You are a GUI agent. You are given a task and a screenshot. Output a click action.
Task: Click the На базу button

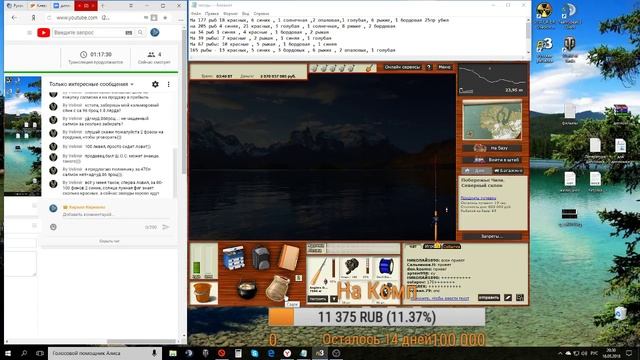(x=492, y=148)
